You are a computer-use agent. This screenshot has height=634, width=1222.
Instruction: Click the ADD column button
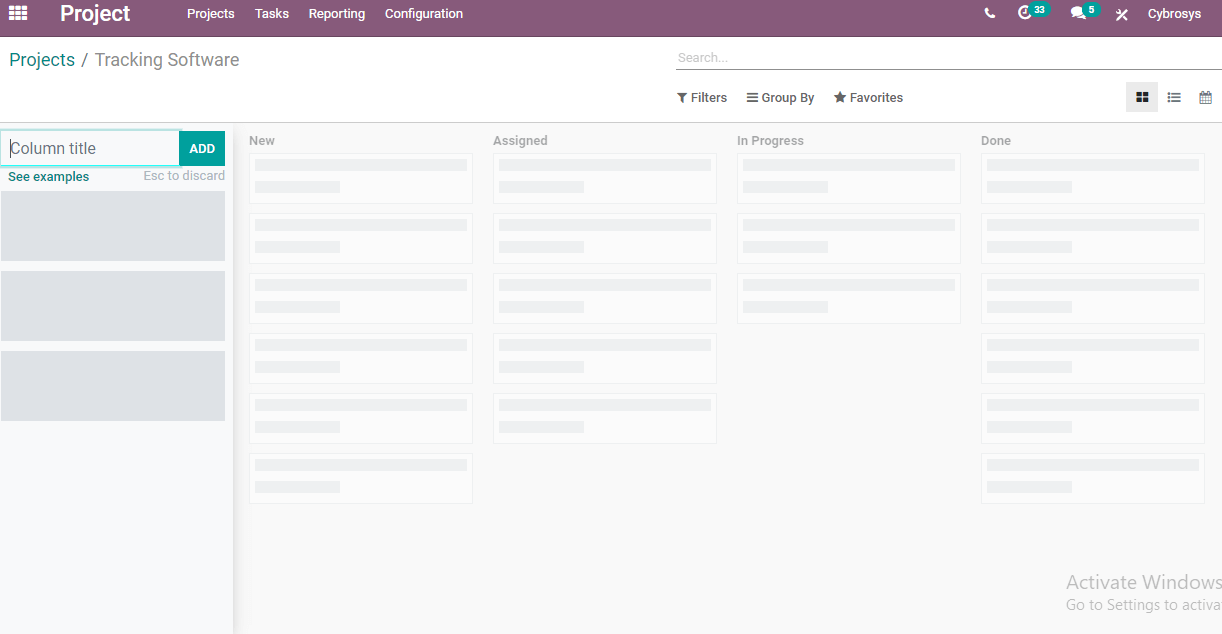202,148
